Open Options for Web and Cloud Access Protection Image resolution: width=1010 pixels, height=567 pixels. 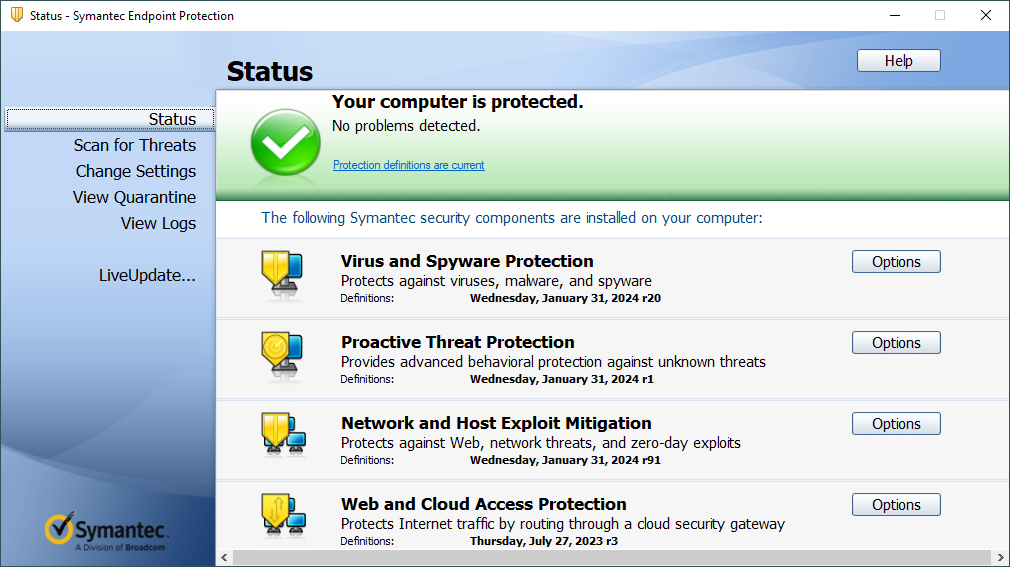[896, 505]
